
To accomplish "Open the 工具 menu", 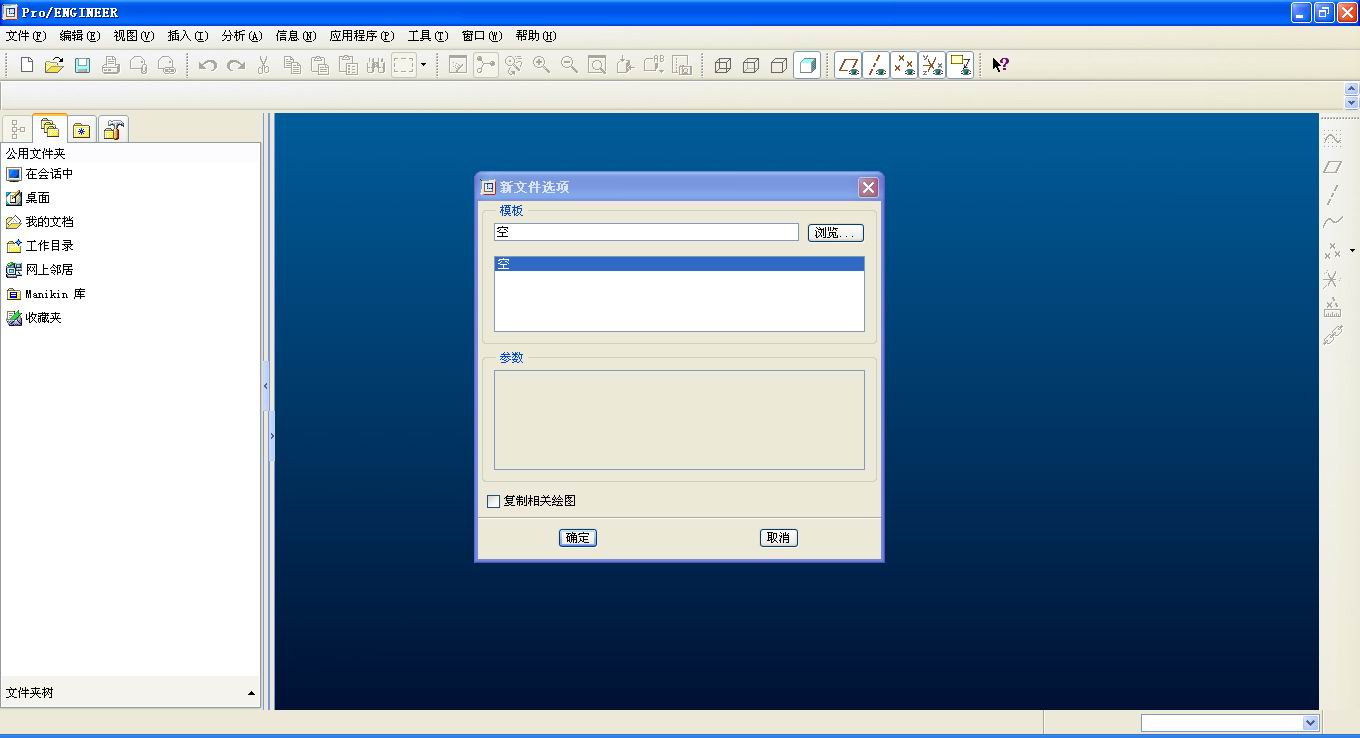I will coord(428,36).
